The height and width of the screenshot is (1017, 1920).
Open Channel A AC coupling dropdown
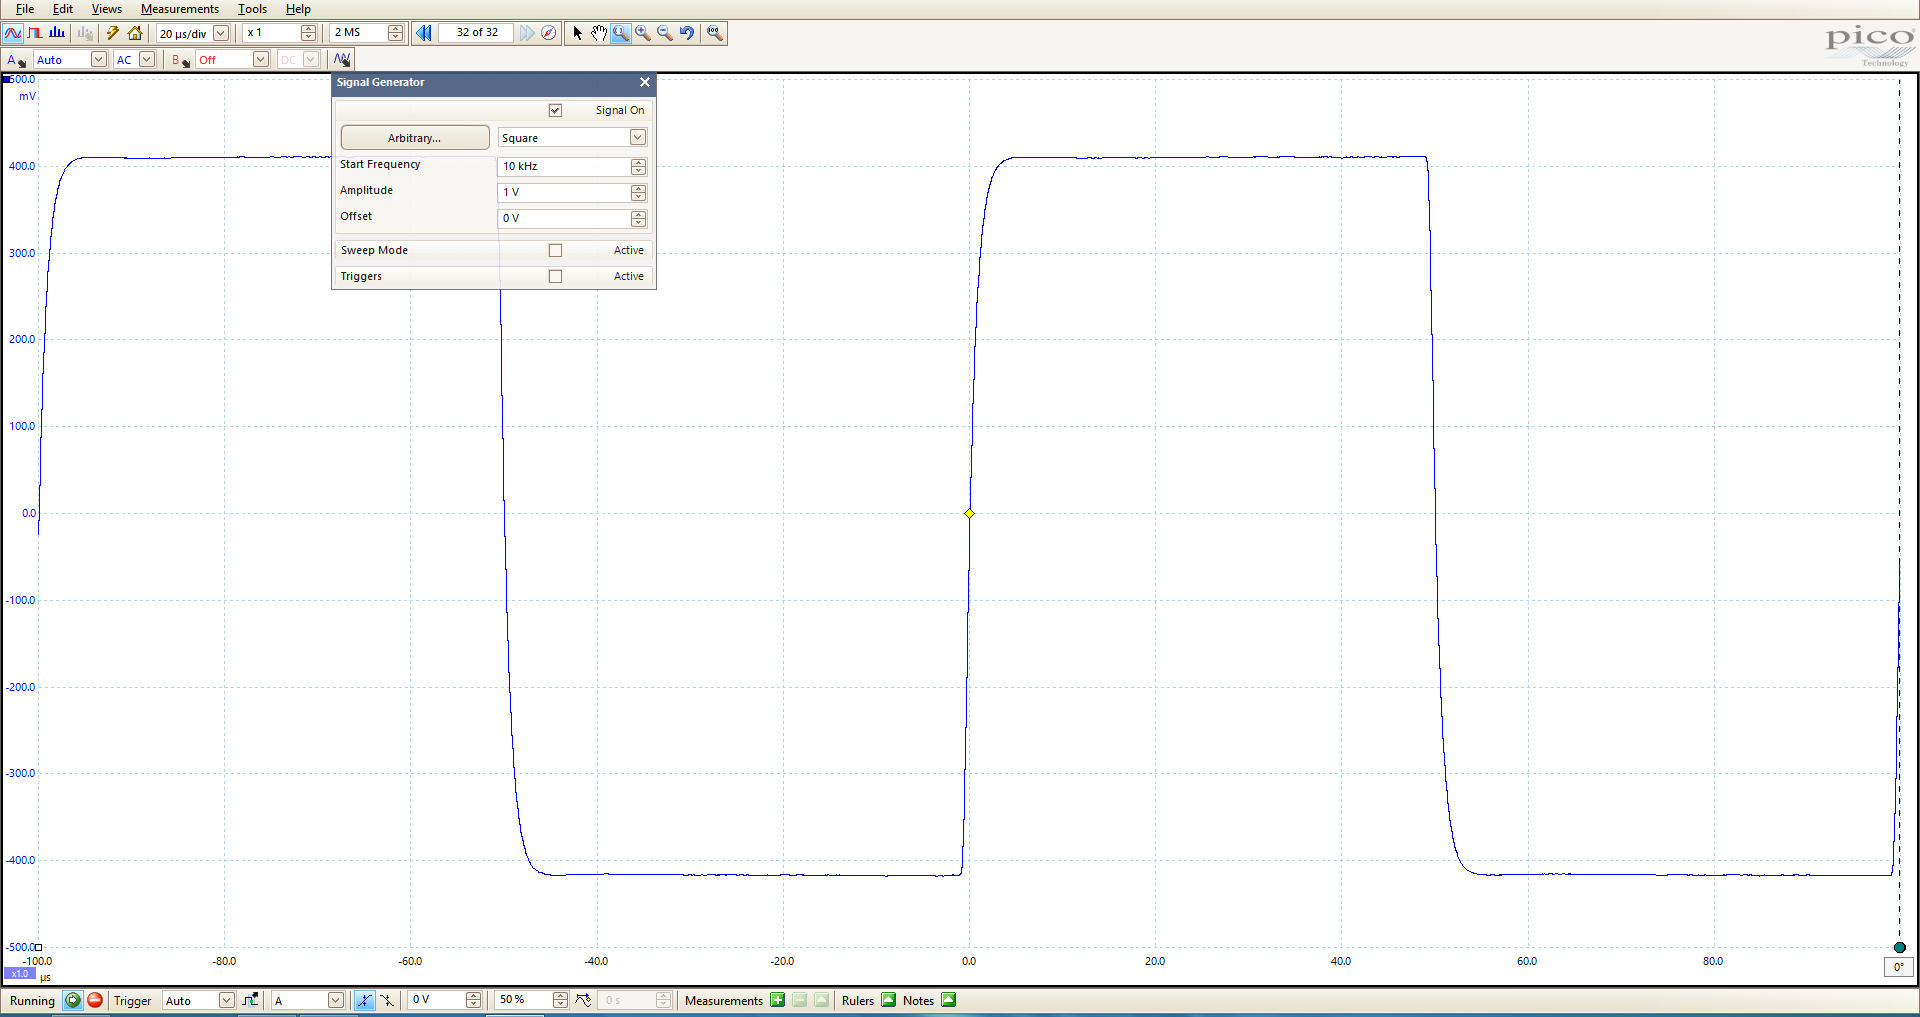tap(147, 60)
